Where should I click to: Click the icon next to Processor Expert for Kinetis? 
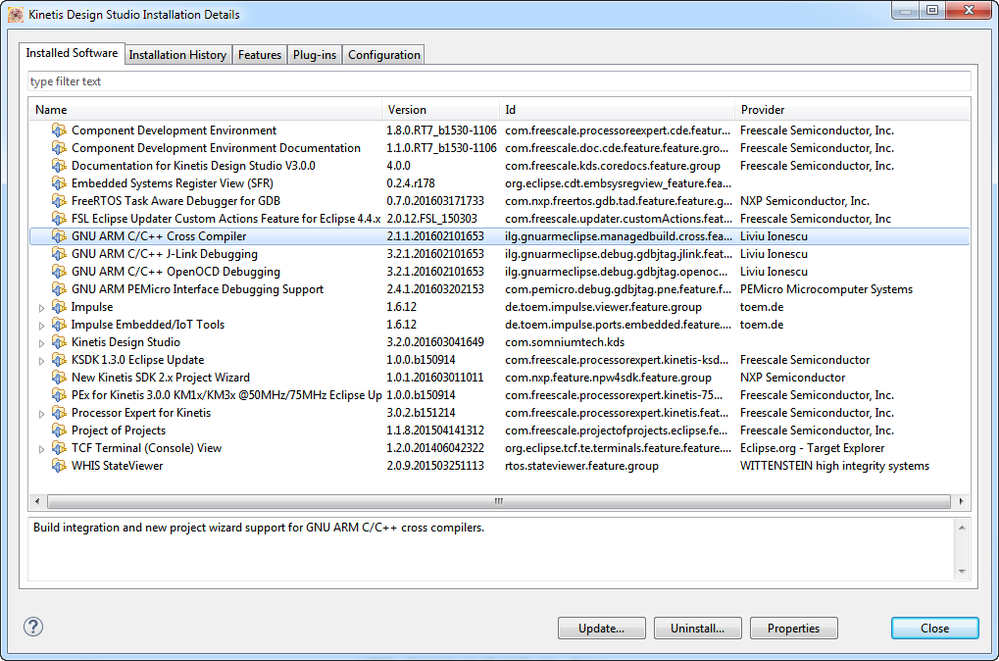(x=59, y=412)
